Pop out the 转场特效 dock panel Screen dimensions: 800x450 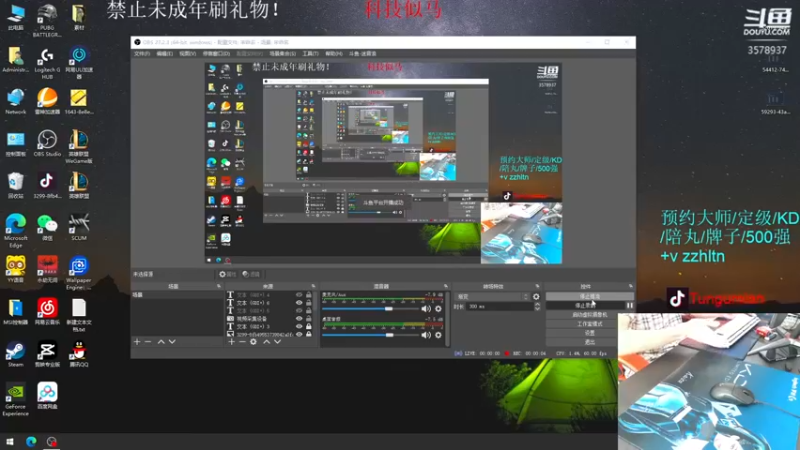(537, 287)
